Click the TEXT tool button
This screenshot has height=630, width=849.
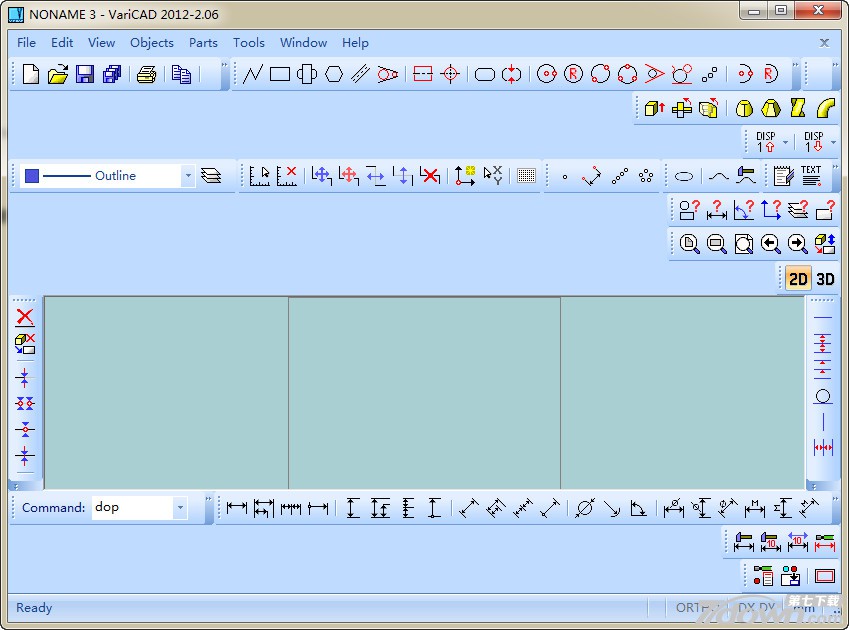click(x=811, y=176)
